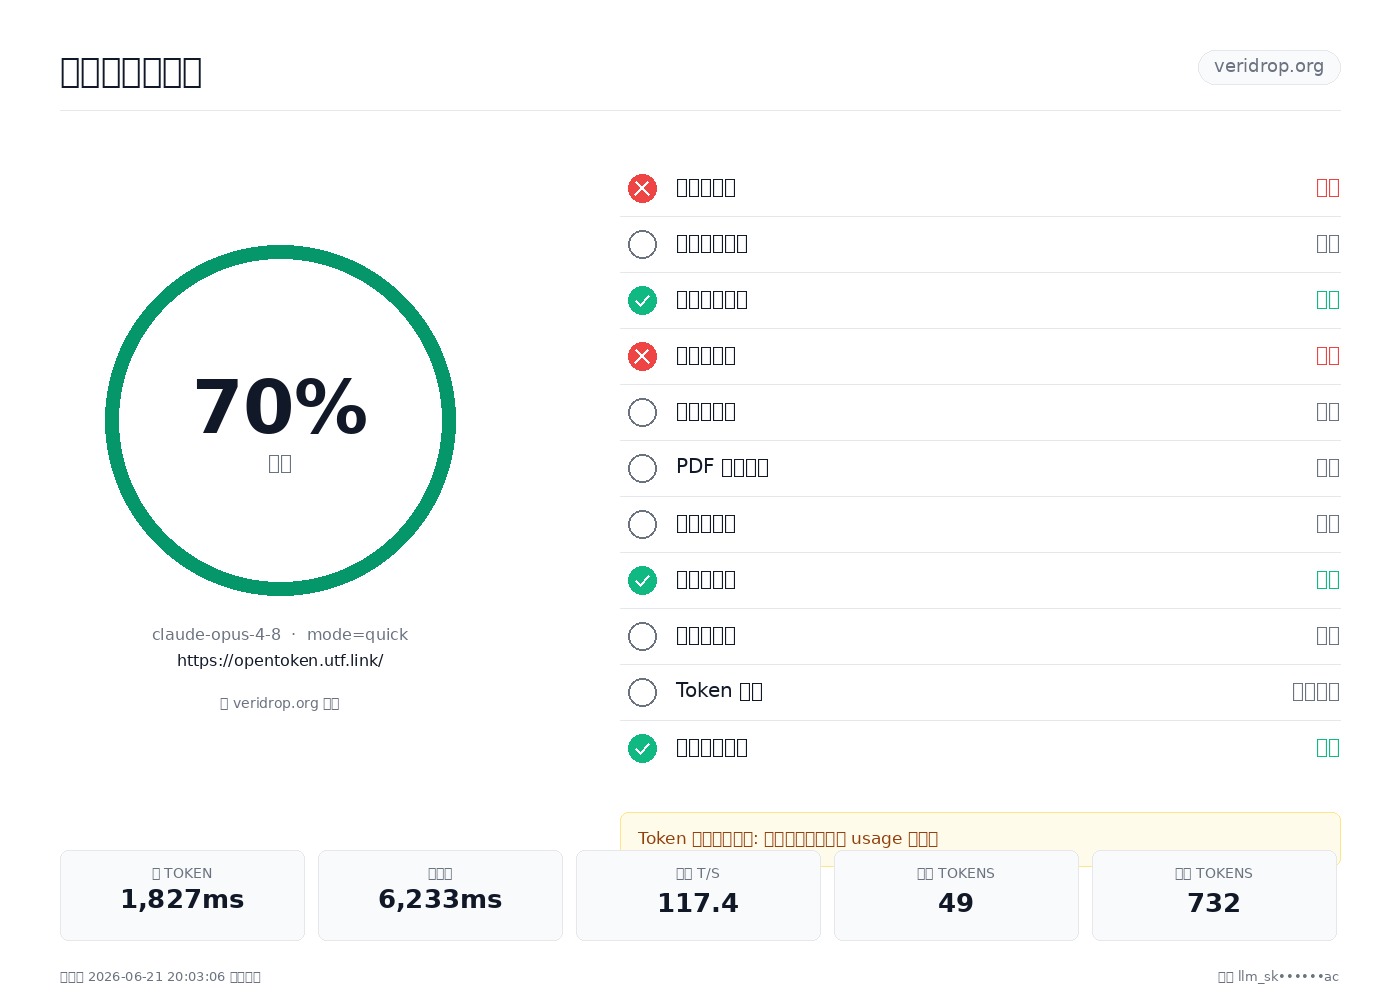Image resolution: width=1400 pixels, height=1000 pixels.
Task: Click the masked key llm_sk••••••ac in the footer
Action: (1288, 977)
